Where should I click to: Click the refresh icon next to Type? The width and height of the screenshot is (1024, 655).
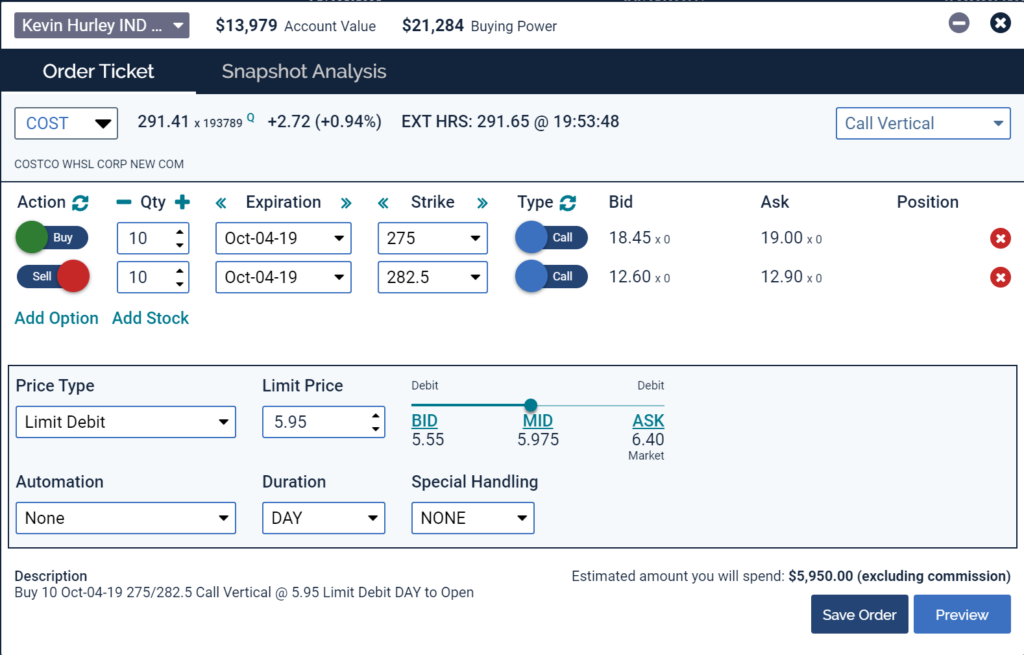pos(568,202)
